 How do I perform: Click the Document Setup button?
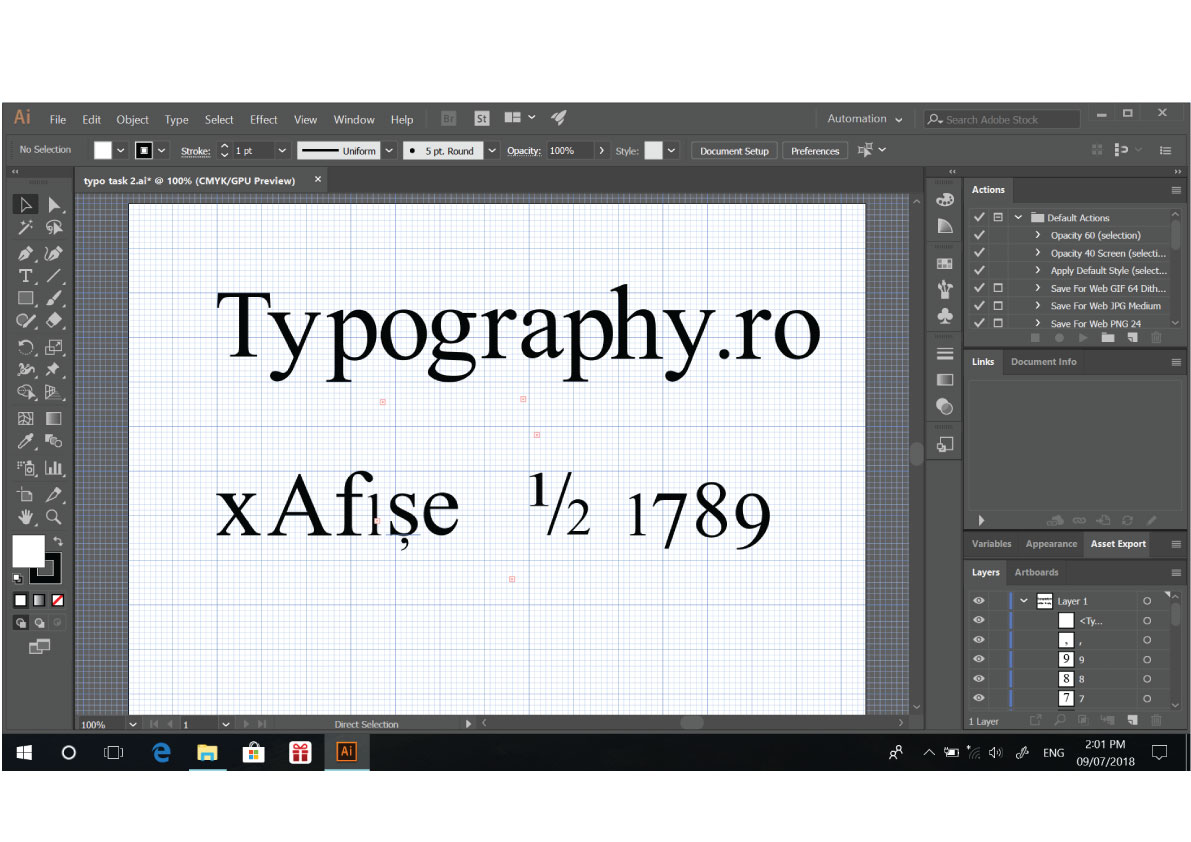click(x=734, y=150)
